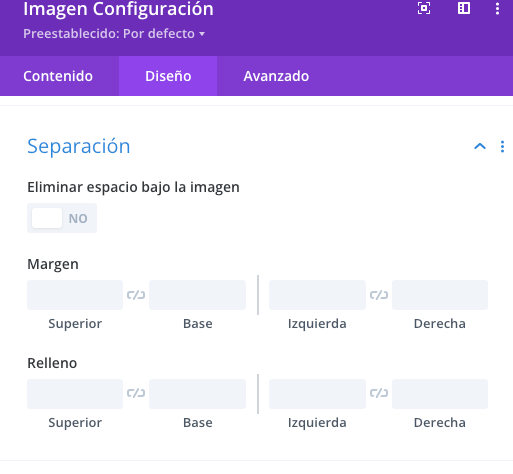The width and height of the screenshot is (513, 474).
Task: Open the header three-dot options menu
Action: pyautogui.click(x=497, y=8)
